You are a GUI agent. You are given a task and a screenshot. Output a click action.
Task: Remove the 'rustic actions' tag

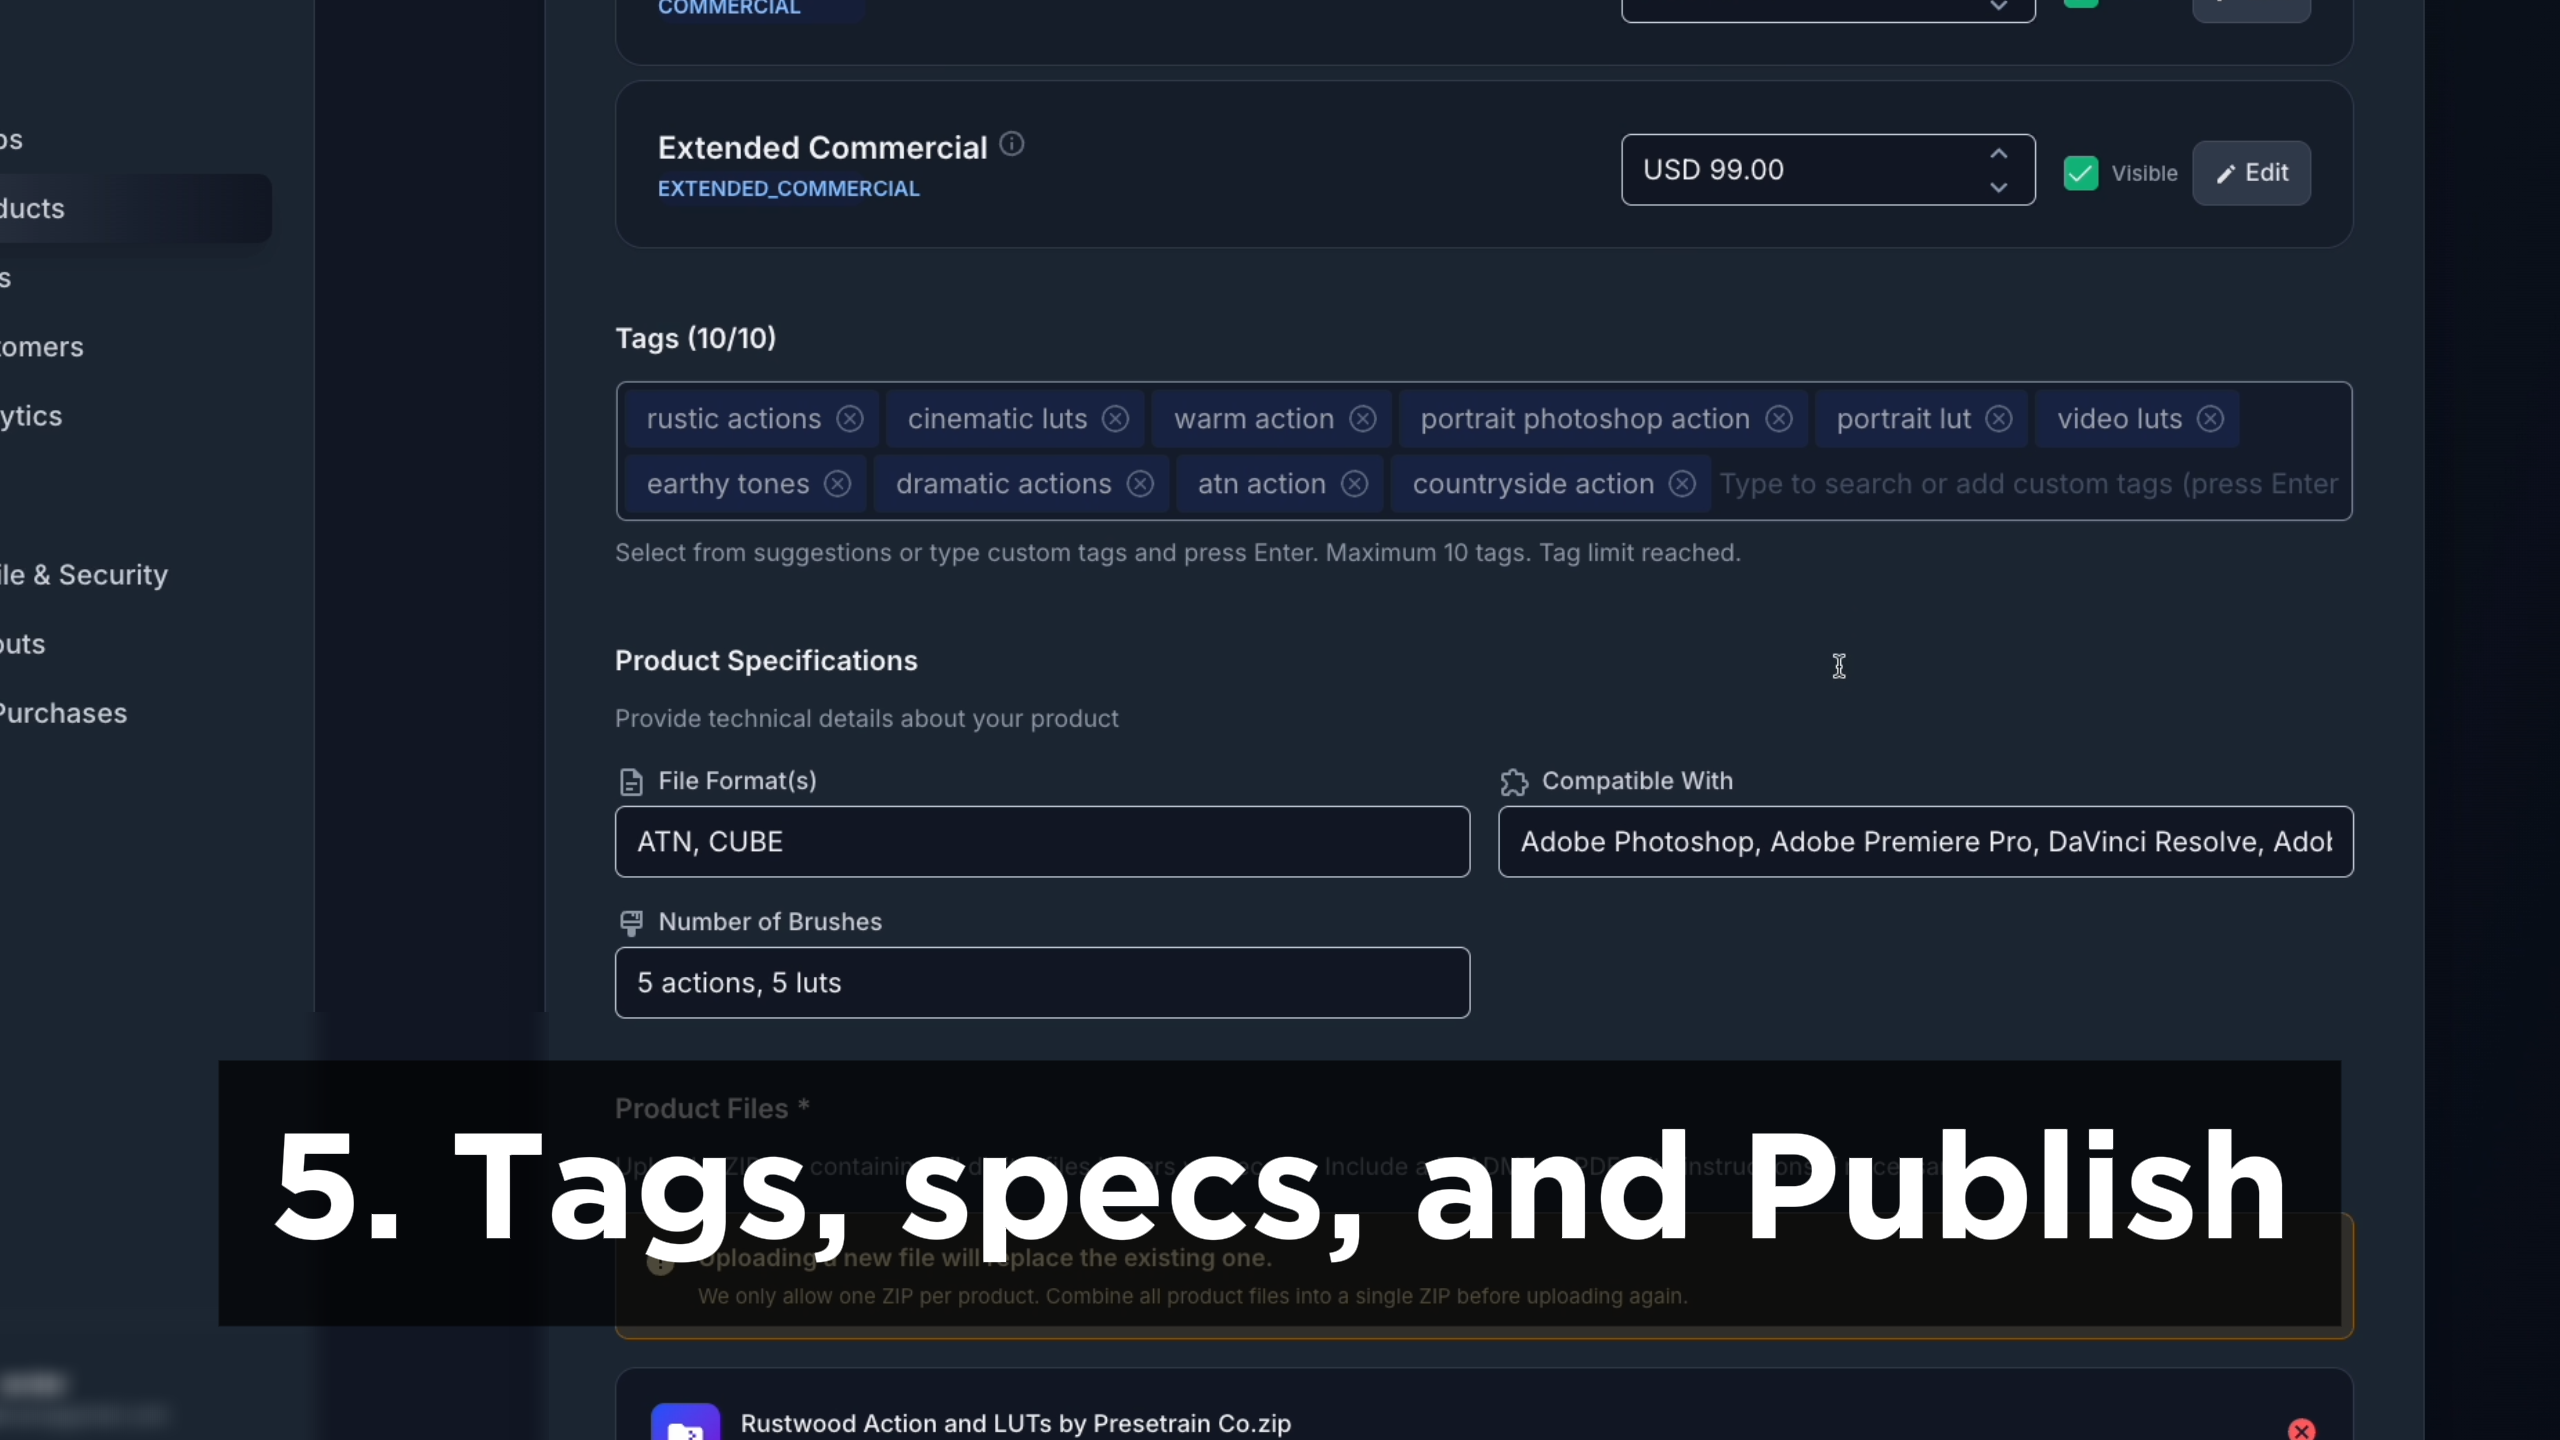[x=850, y=419]
